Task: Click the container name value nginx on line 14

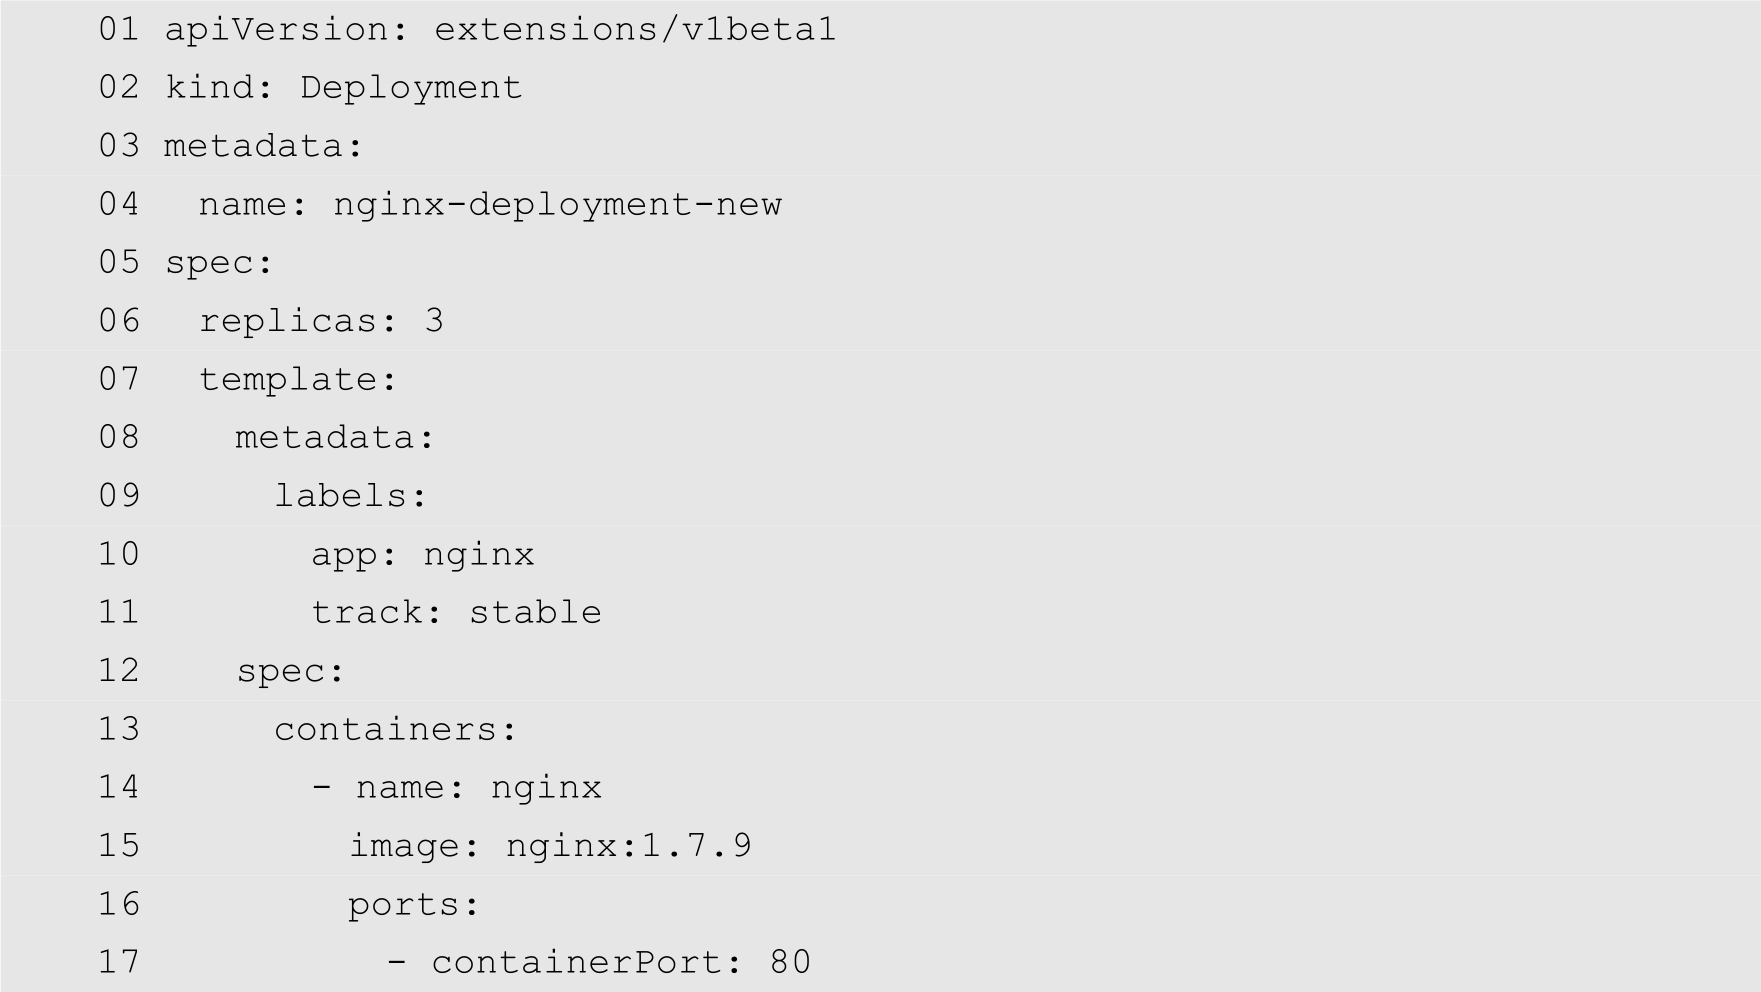Action: coord(546,787)
